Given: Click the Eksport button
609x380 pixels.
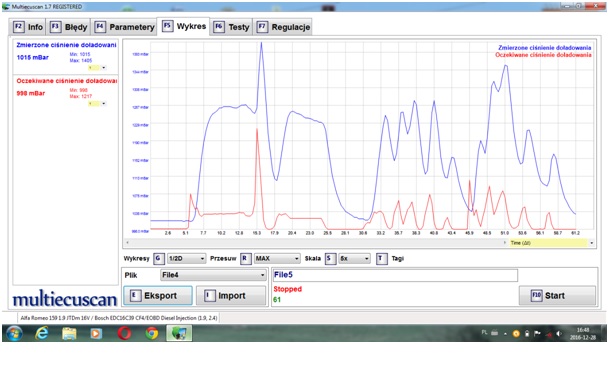Looking at the screenshot, I should (x=158, y=296).
